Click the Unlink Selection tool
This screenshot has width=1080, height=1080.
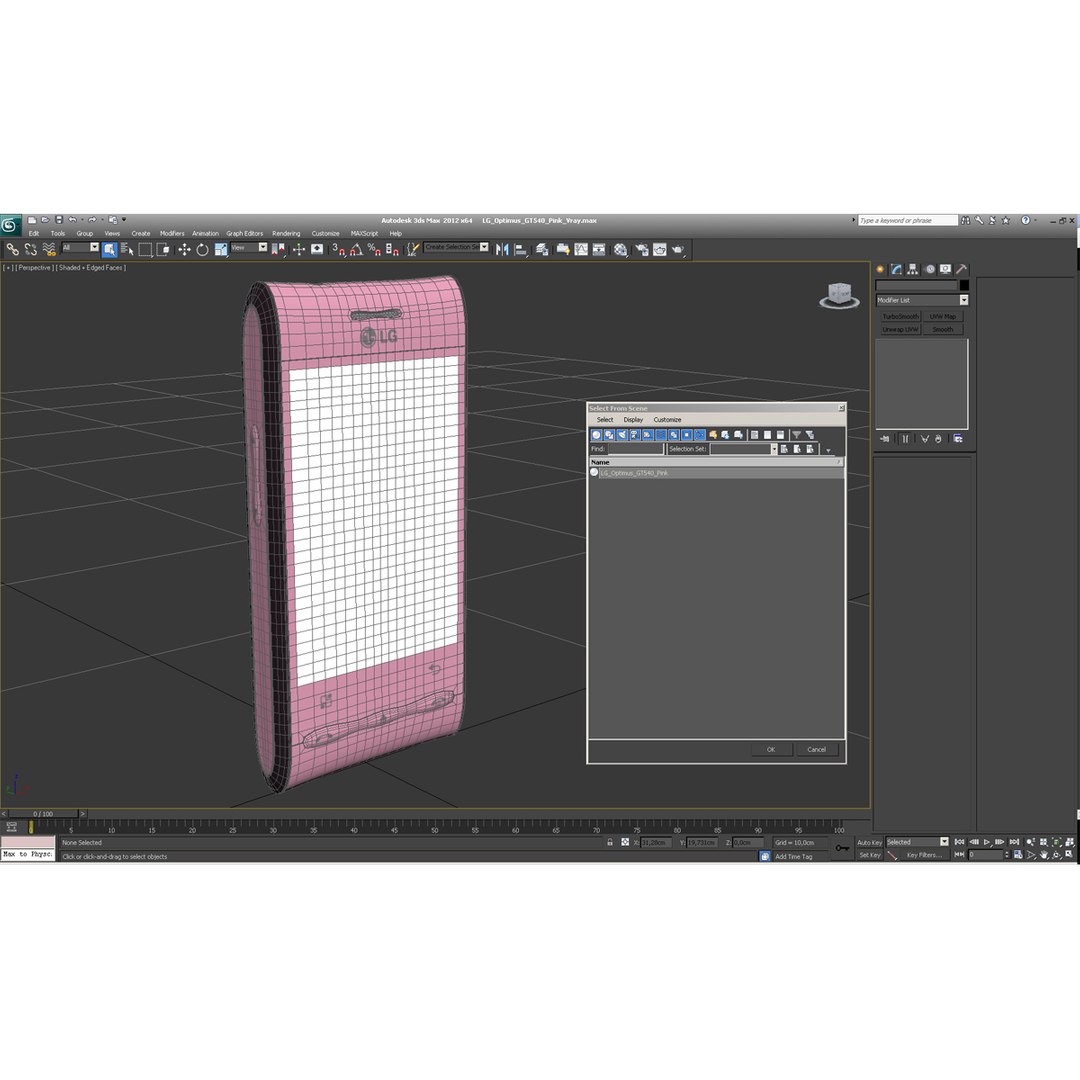pos(30,249)
